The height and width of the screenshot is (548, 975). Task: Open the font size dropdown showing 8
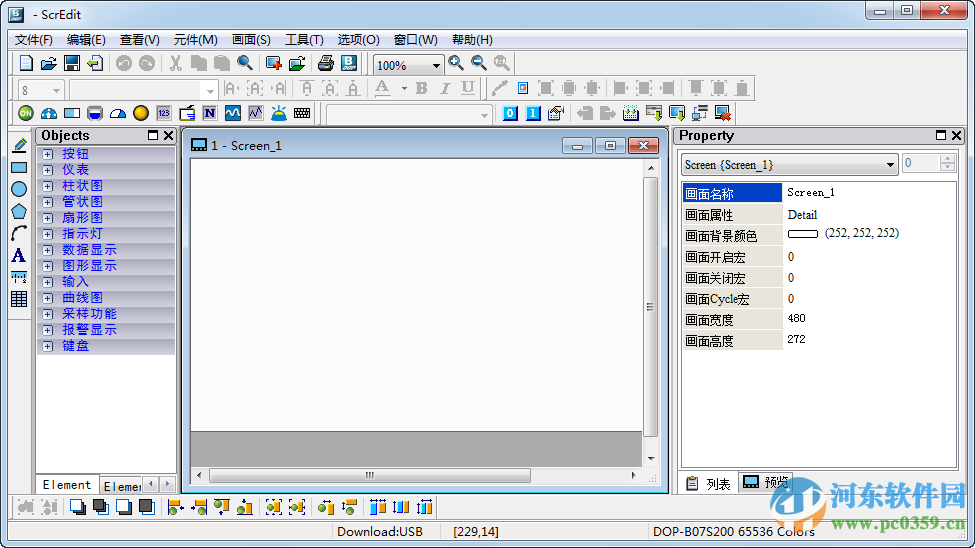pyautogui.click(x=56, y=91)
